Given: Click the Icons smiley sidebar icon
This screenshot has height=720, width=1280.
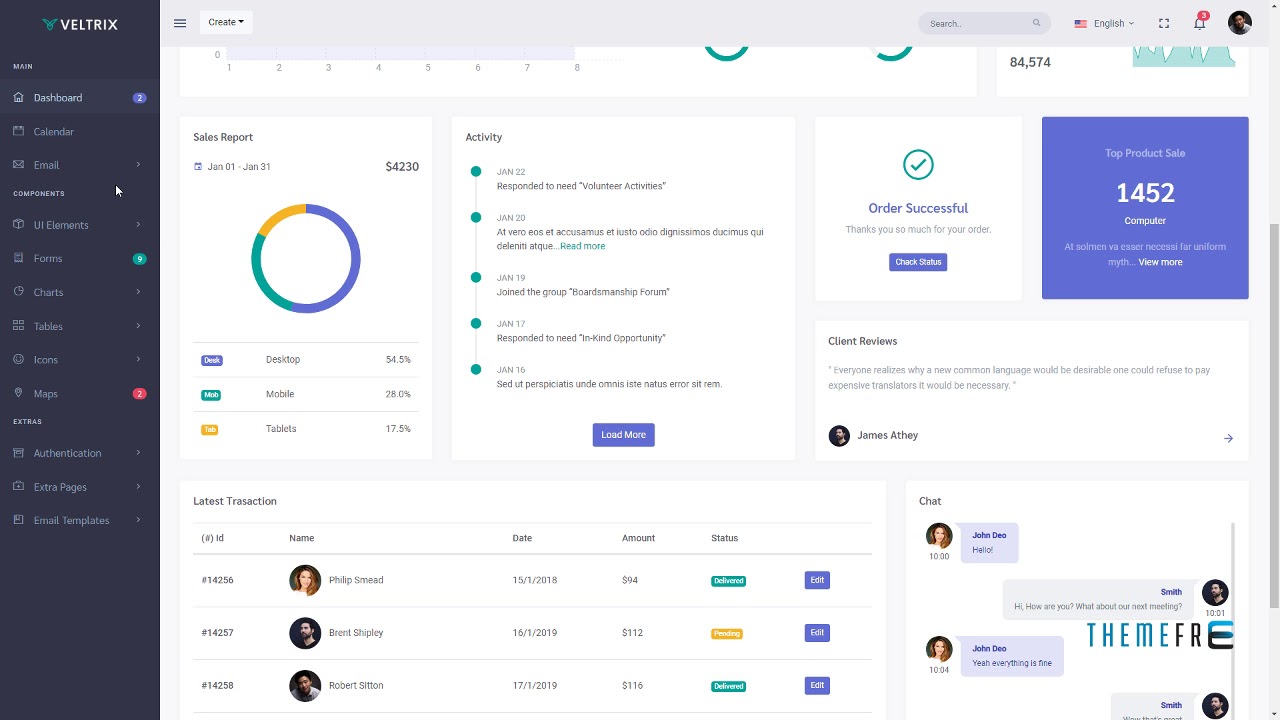Looking at the screenshot, I should point(19,359).
